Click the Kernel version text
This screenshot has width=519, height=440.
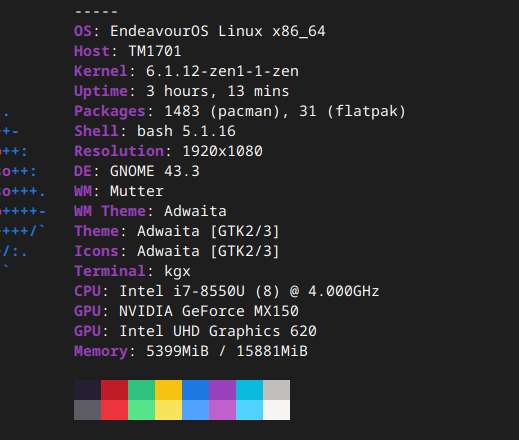click(222, 71)
